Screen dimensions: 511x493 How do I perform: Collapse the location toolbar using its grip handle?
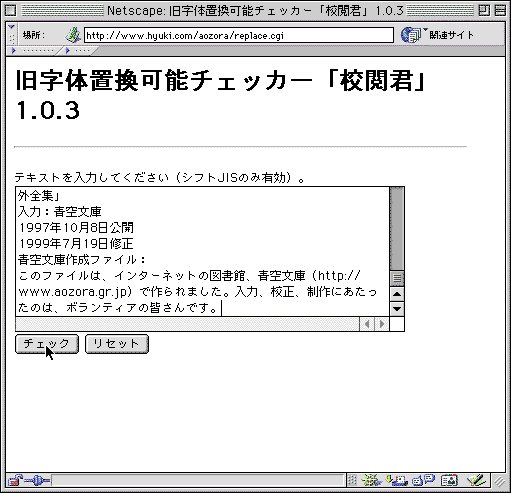[11, 35]
